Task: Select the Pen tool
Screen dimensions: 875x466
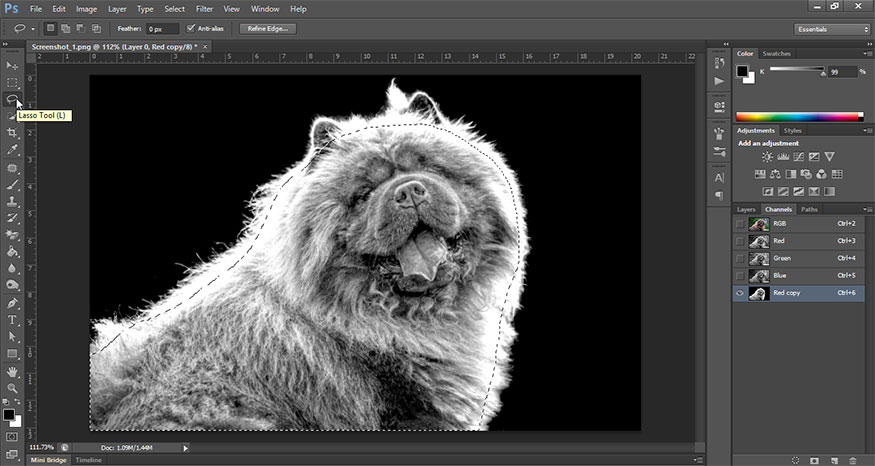Action: [x=12, y=304]
